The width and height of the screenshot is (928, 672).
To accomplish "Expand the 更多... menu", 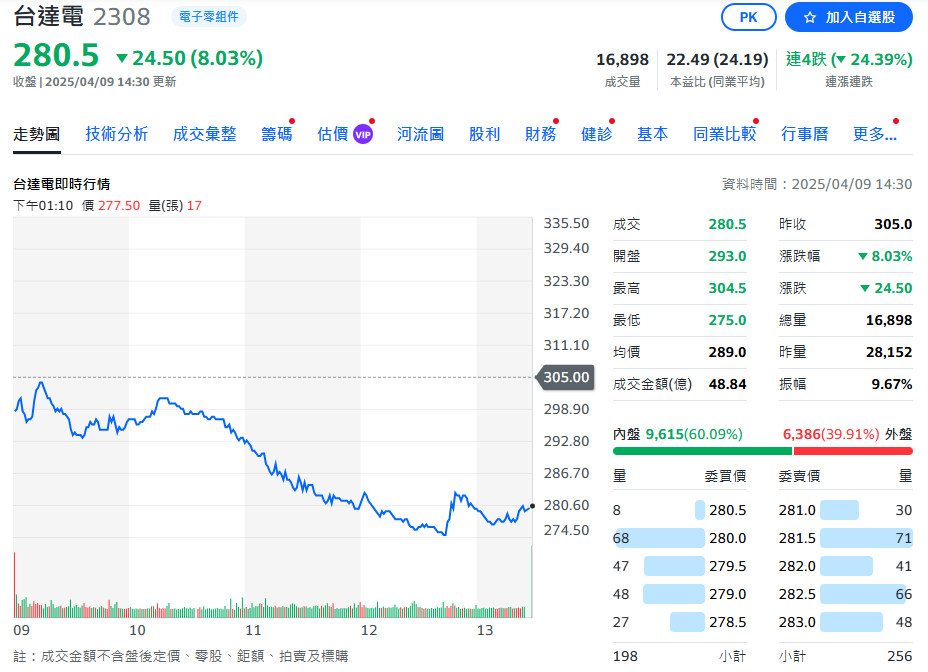I will [875, 134].
